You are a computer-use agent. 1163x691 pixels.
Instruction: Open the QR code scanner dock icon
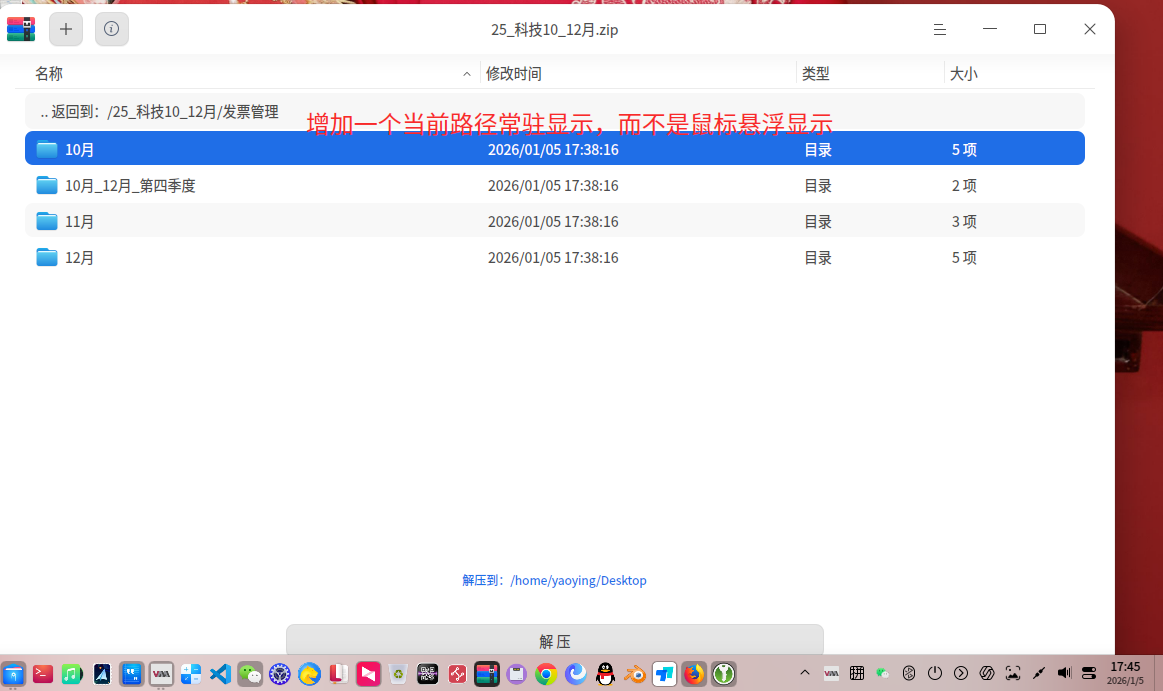pos(427,674)
